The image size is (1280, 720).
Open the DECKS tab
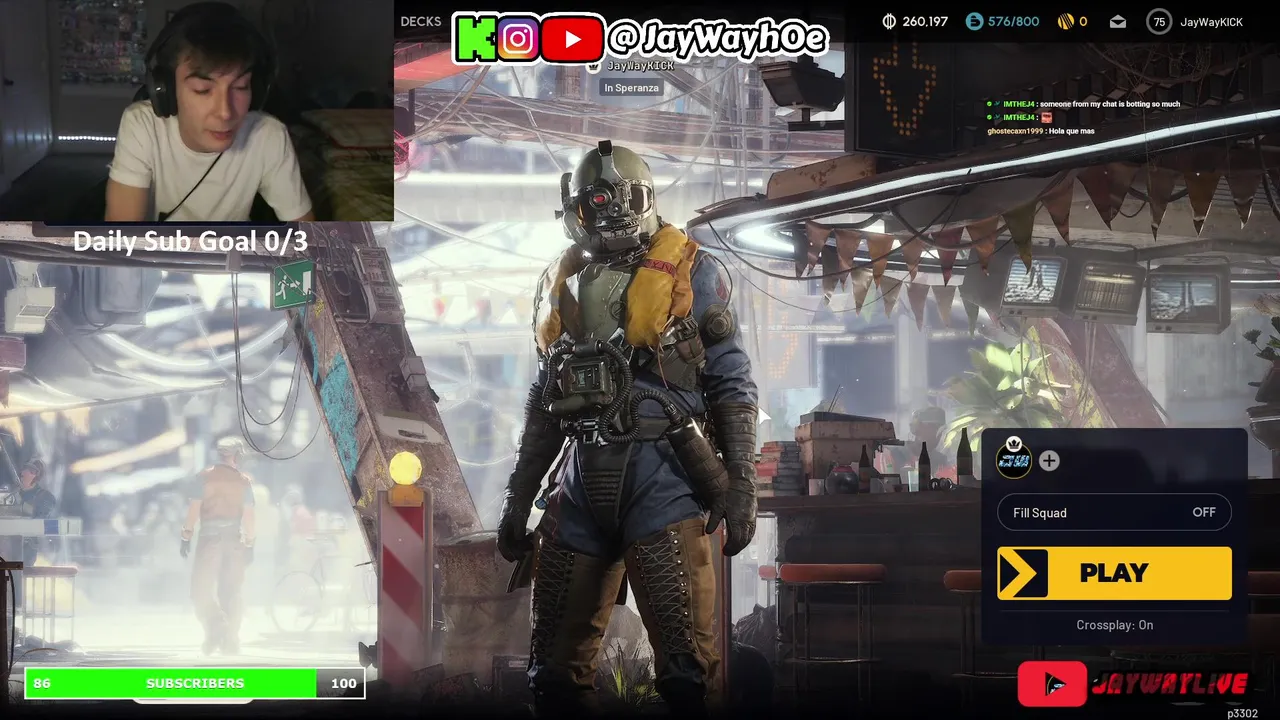(420, 21)
